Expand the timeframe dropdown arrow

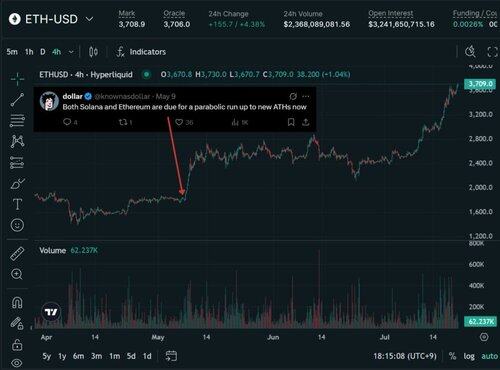tap(71, 52)
